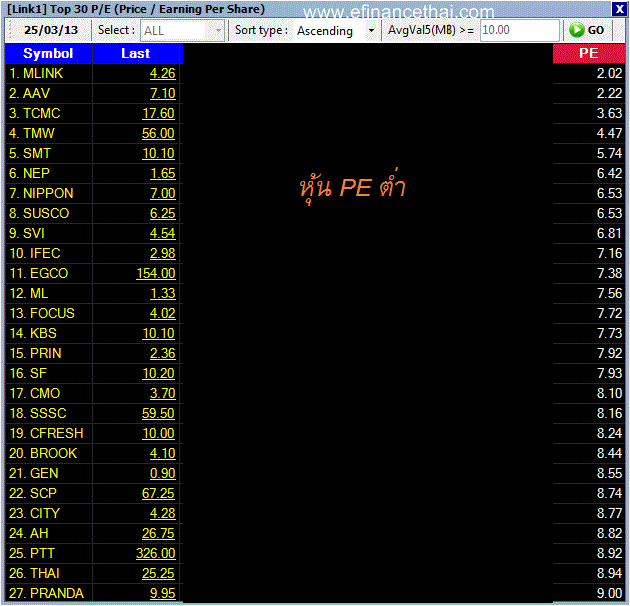This screenshot has width=630, height=606.
Task: Sort by the PE column header
Action: point(589,53)
